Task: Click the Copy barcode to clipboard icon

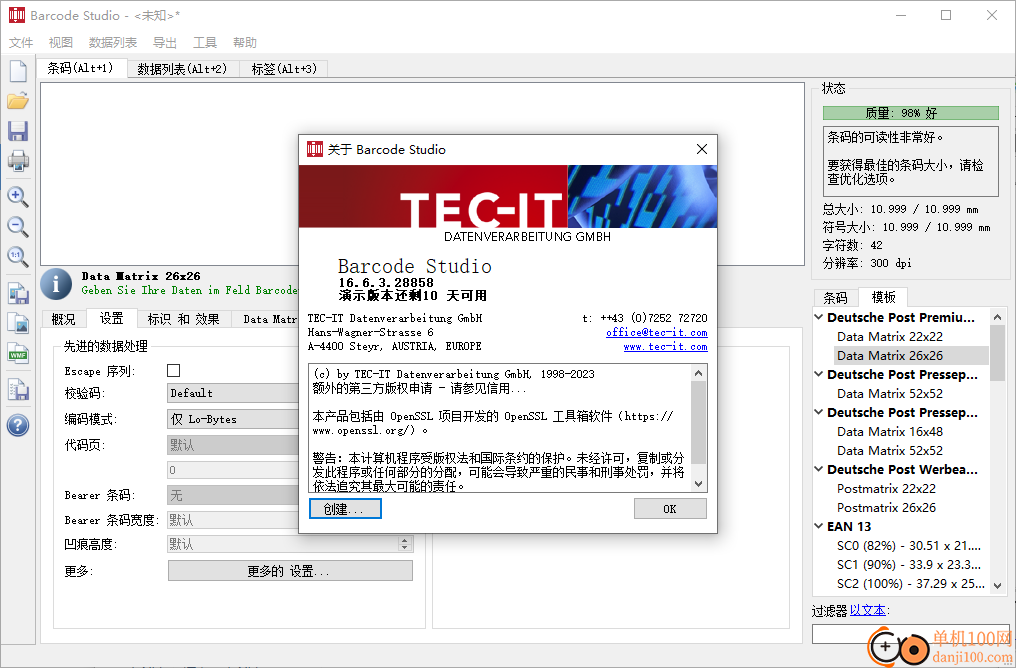Action: [17, 293]
